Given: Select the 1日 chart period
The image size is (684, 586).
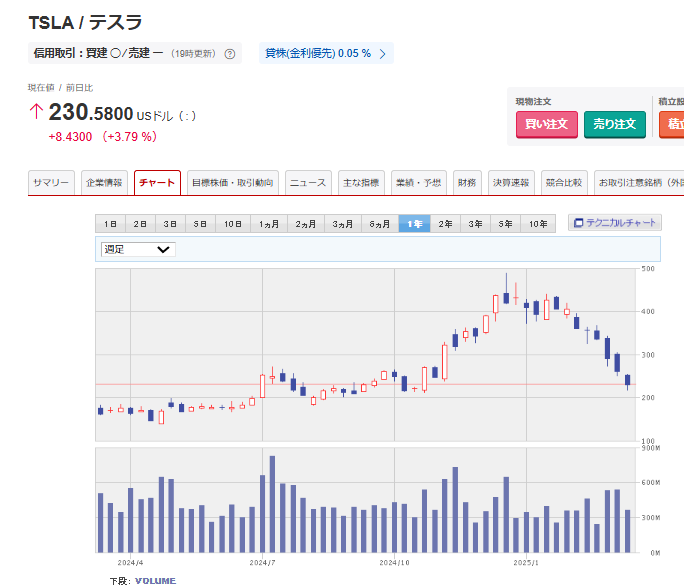Looking at the screenshot, I should point(110,224).
